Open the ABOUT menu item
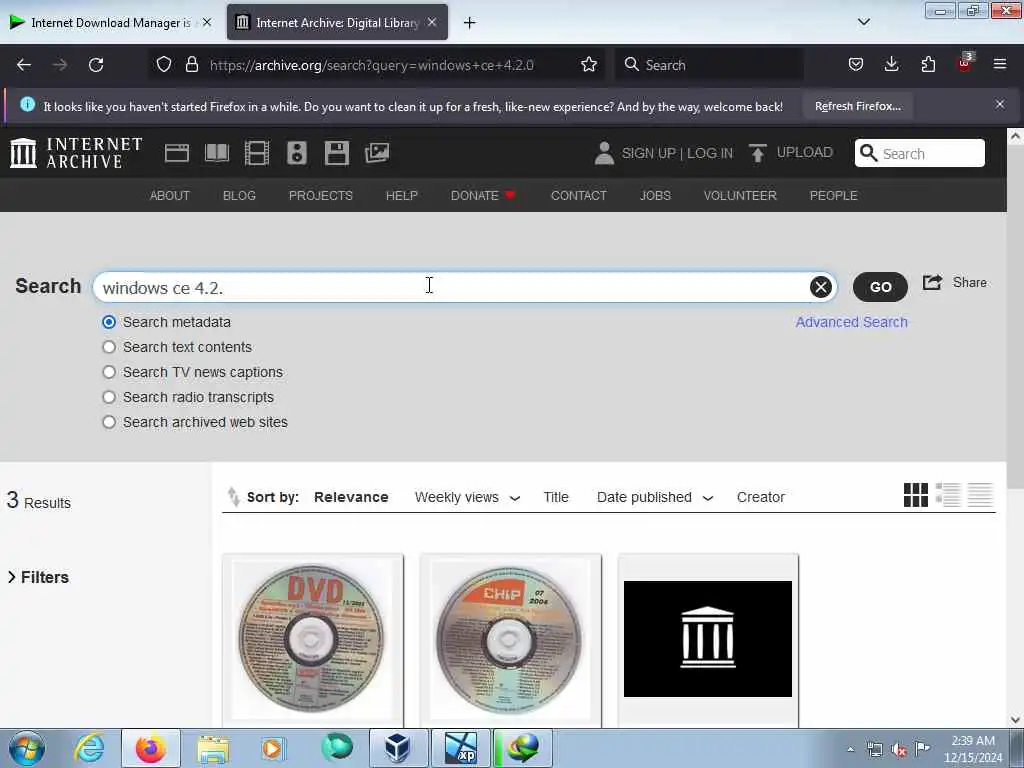The height and width of the screenshot is (768, 1024). pos(170,195)
